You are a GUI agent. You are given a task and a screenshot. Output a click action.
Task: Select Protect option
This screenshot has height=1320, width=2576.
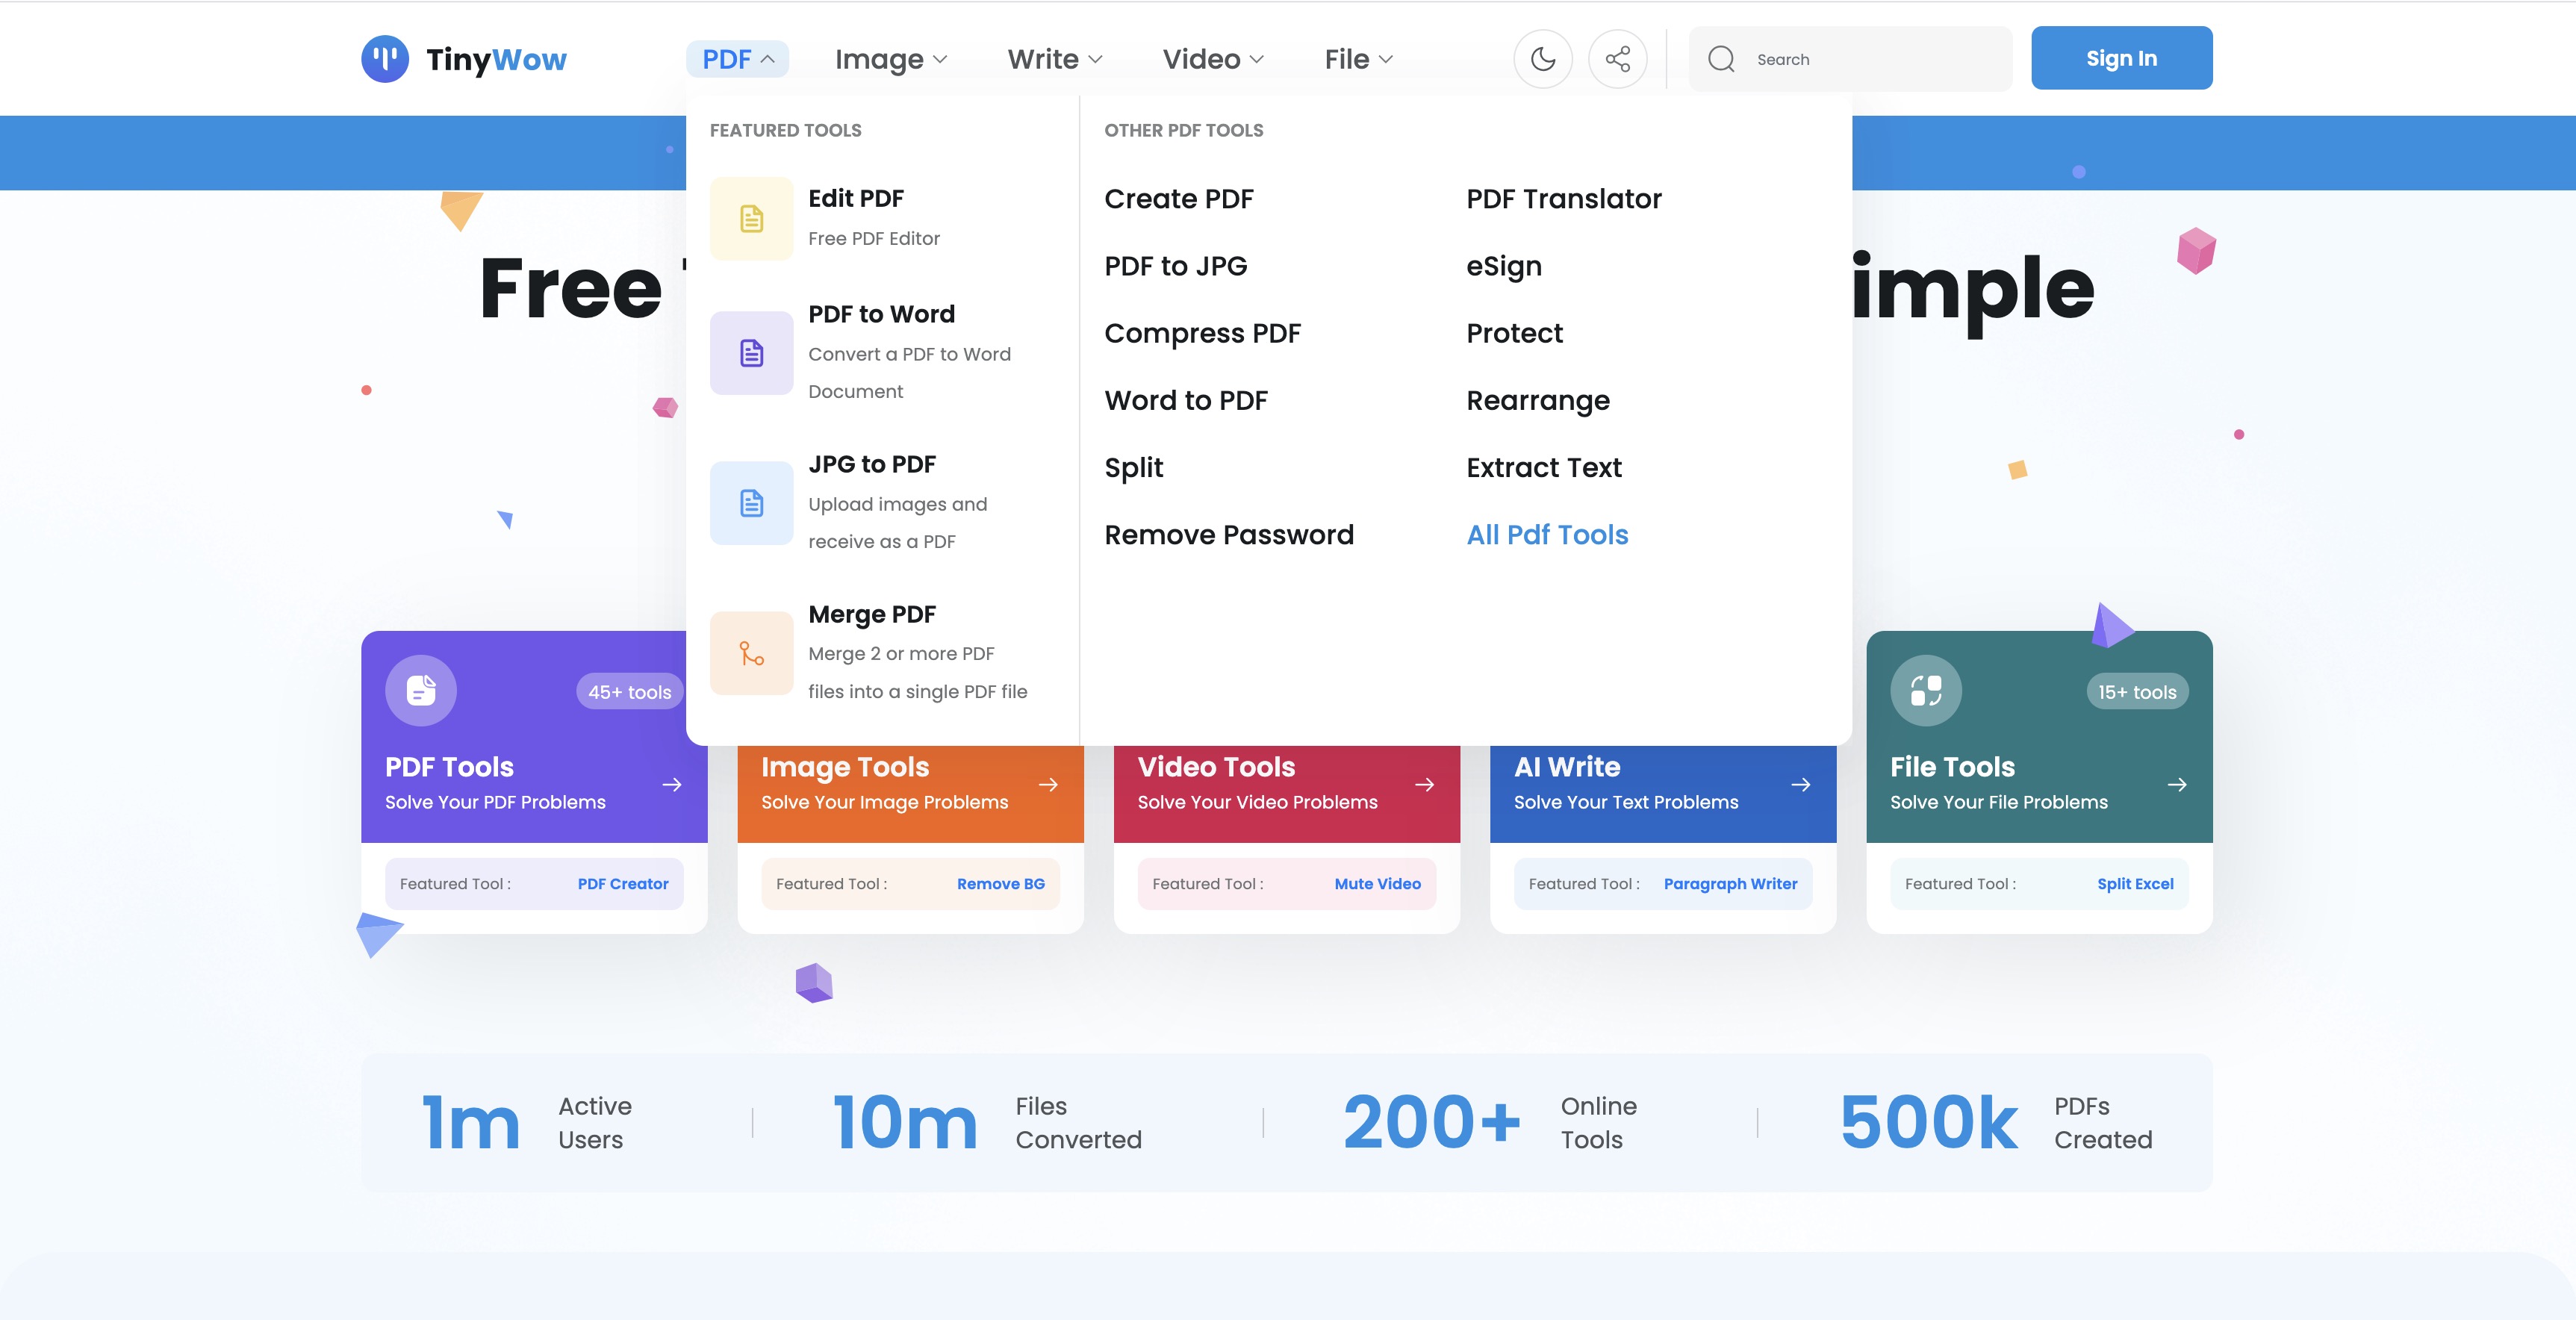[x=1514, y=333]
